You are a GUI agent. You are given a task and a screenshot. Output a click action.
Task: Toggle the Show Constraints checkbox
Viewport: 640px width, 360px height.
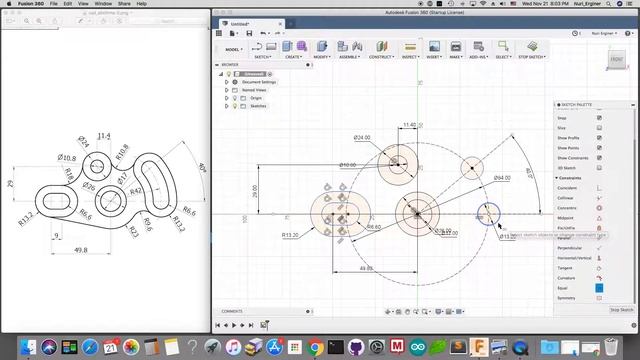599,158
